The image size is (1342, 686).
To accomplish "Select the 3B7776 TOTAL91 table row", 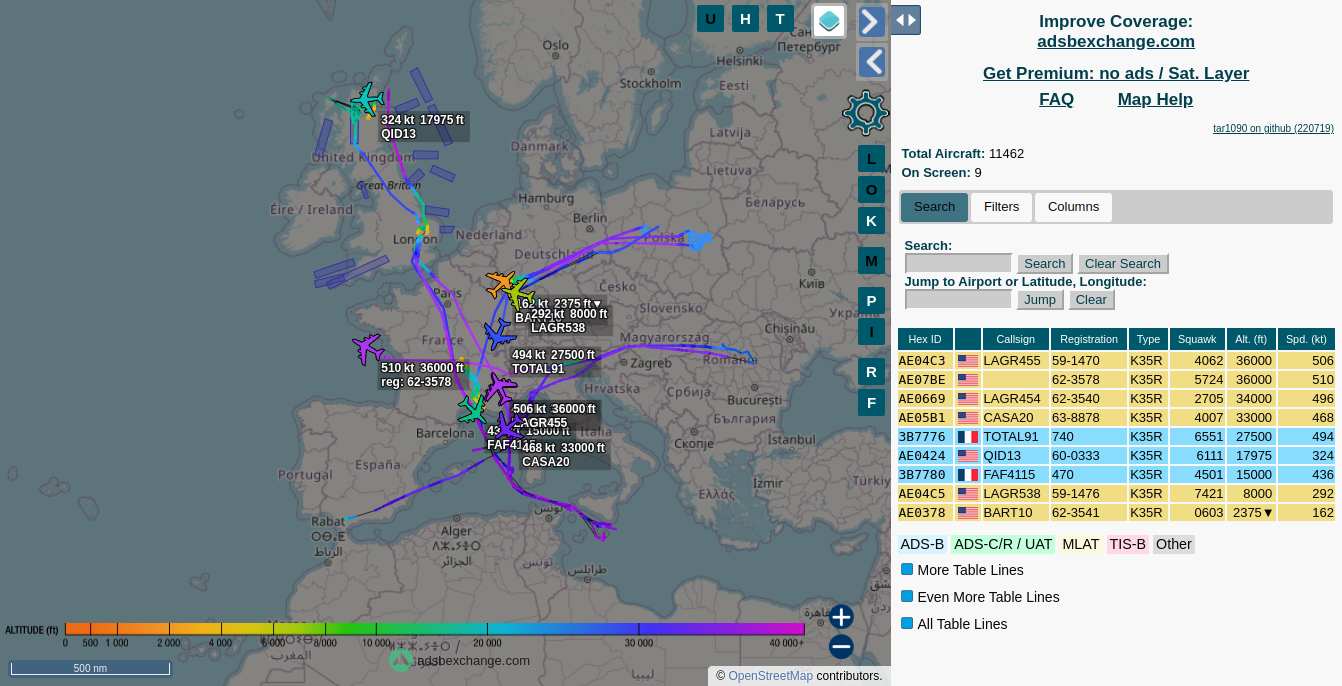I will pyautogui.click(x=1116, y=437).
